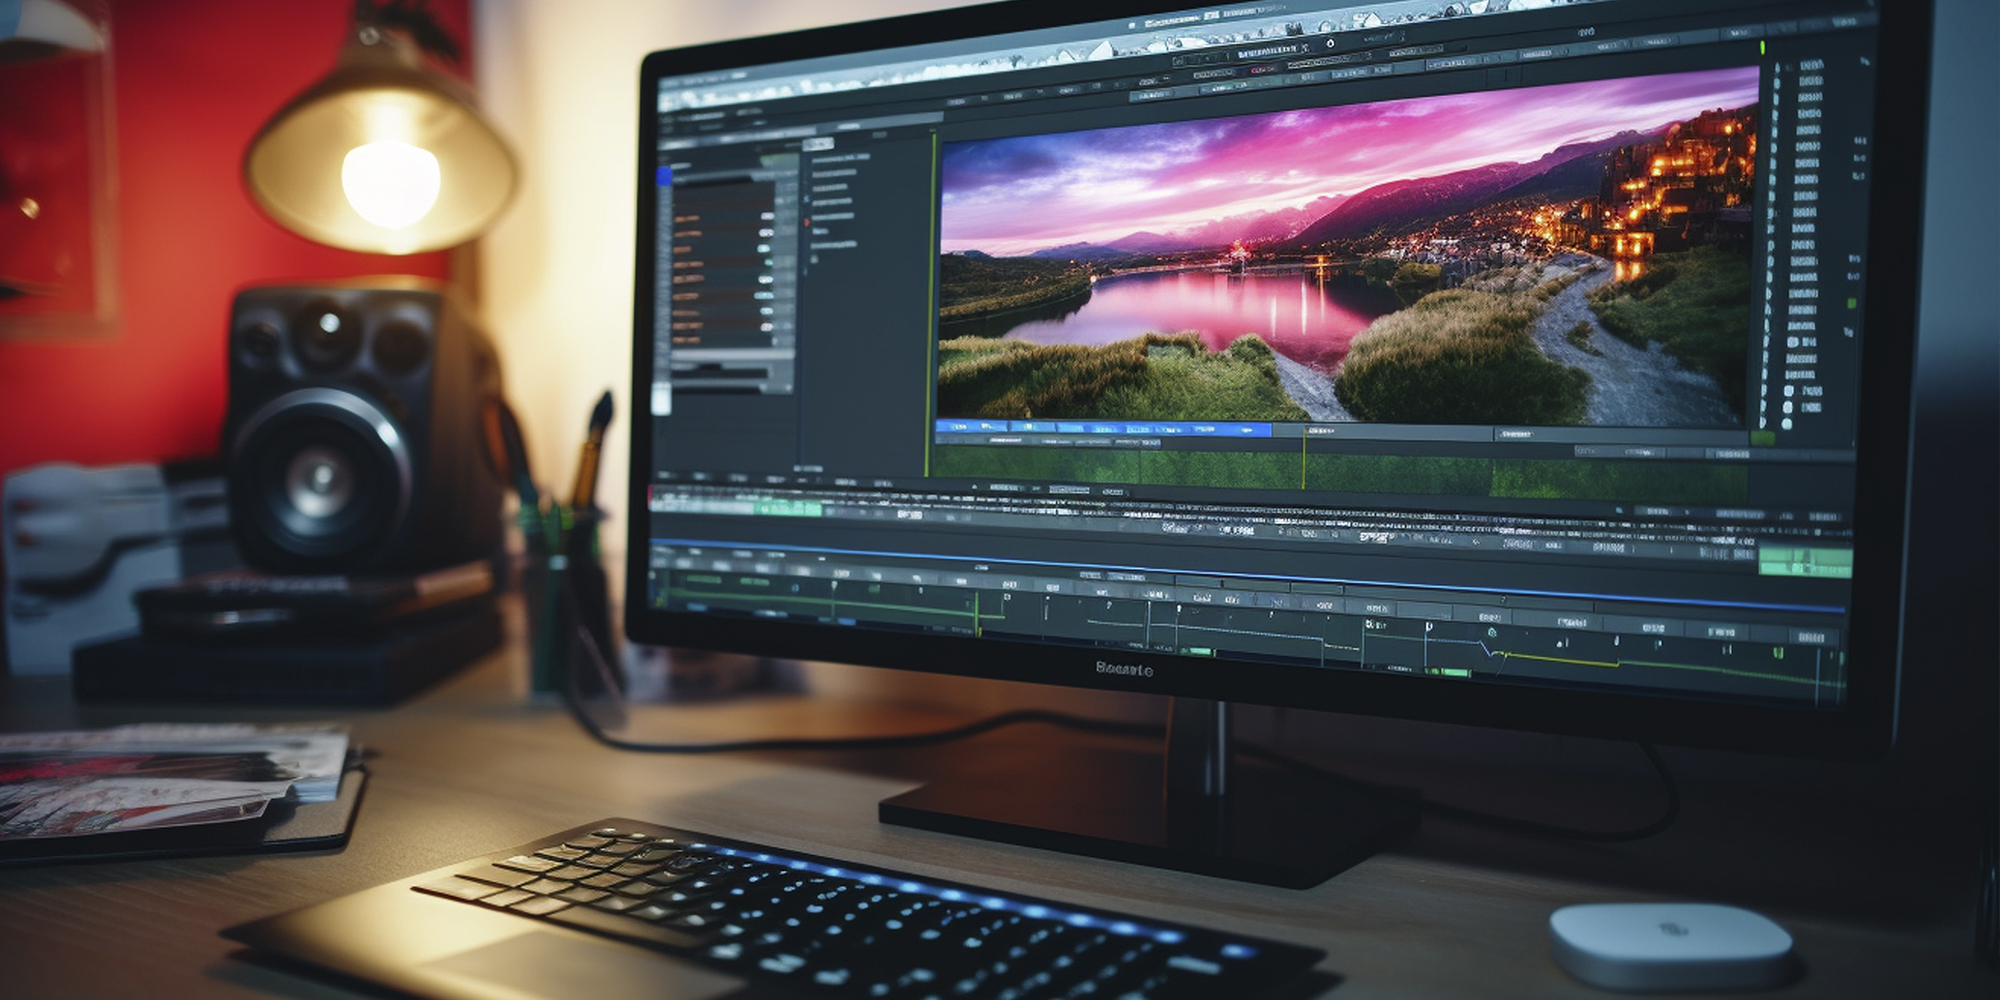The width and height of the screenshot is (2000, 1000).
Task: Click the sunset lake video preview
Action: click(x=1347, y=250)
